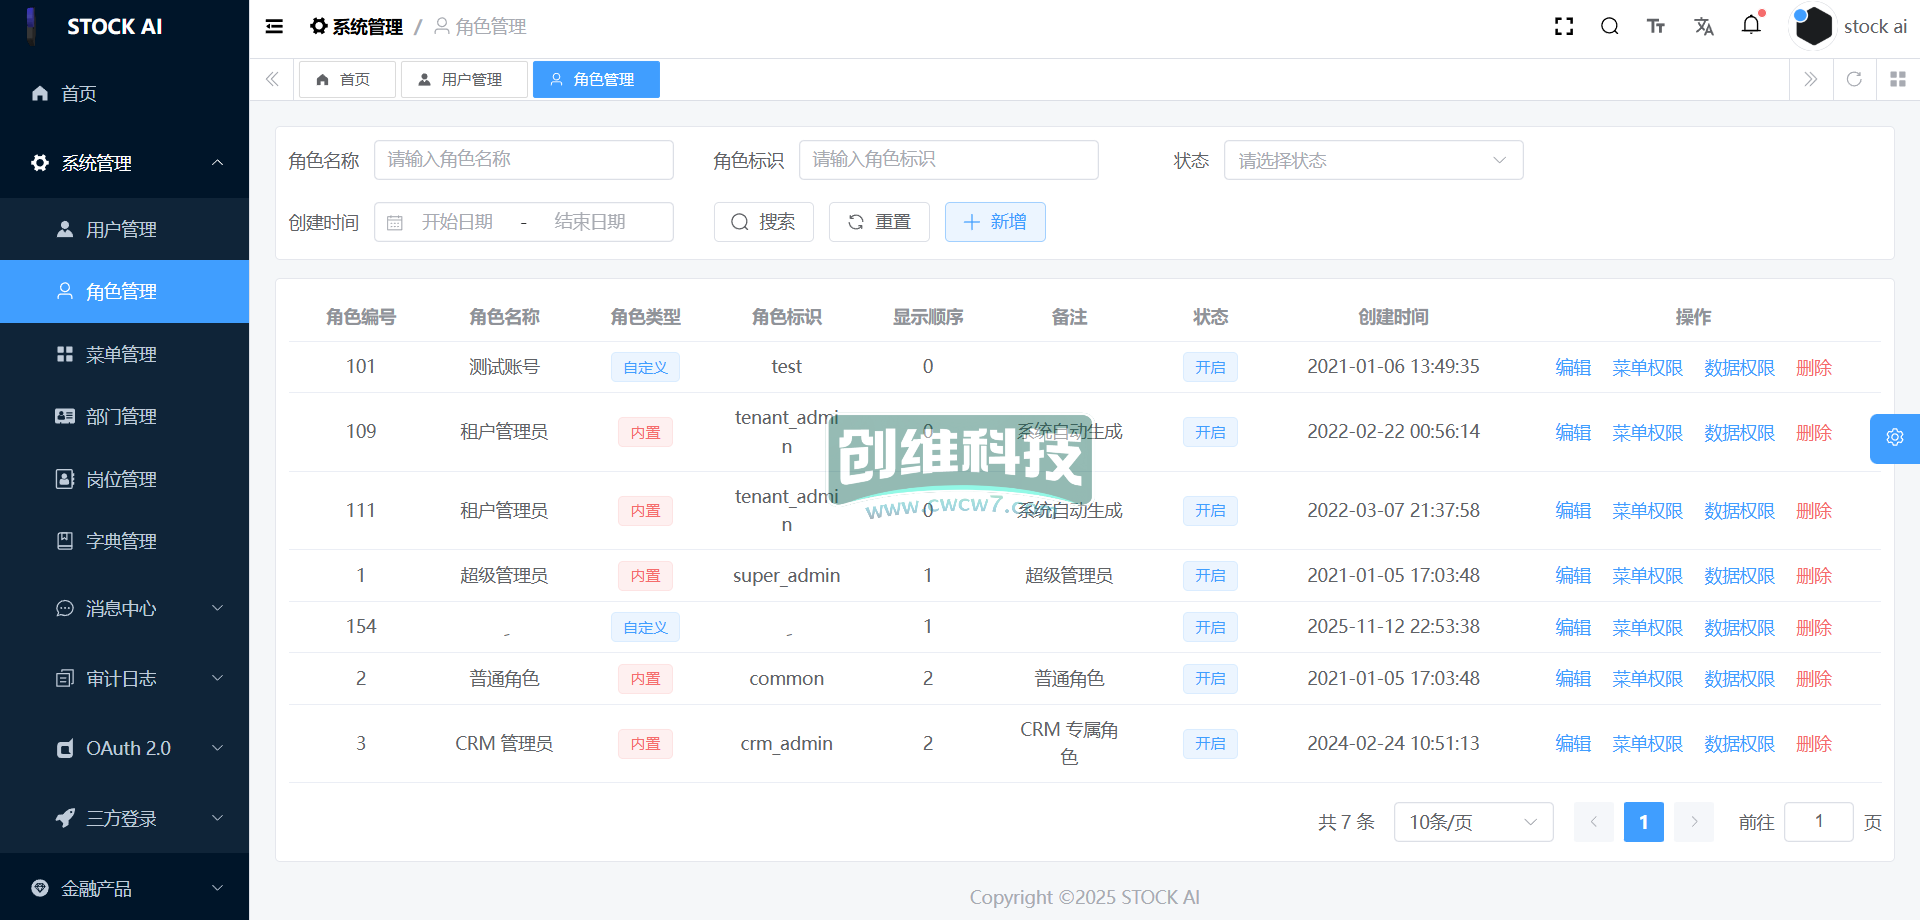1920x920 pixels.
Task: Click the refresh tab icon
Action: click(x=1854, y=79)
